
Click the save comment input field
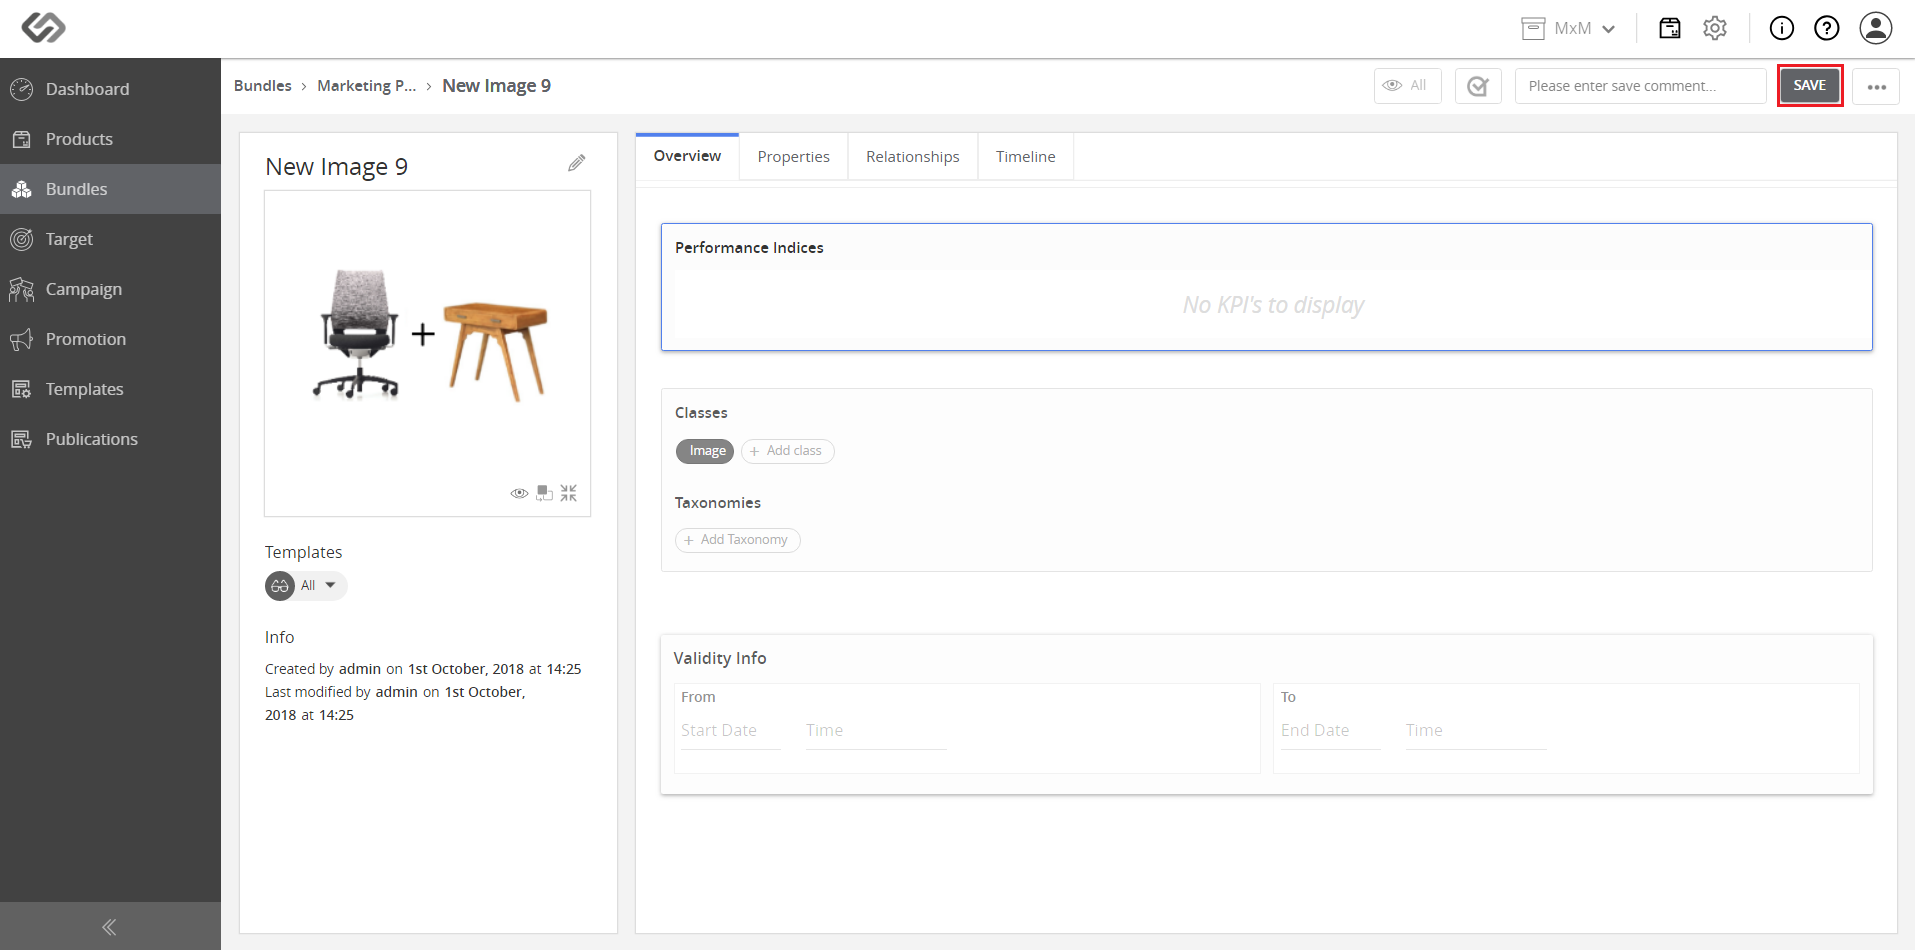coord(1640,86)
